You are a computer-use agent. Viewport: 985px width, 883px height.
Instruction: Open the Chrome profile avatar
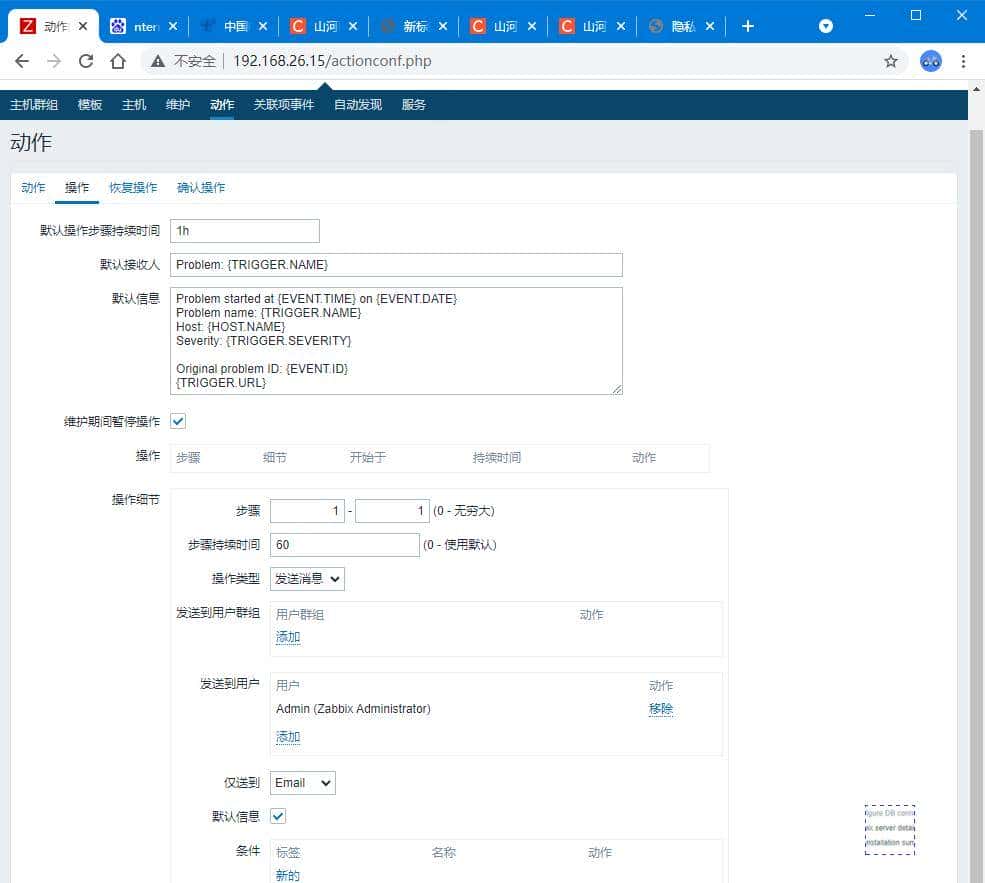coord(931,61)
